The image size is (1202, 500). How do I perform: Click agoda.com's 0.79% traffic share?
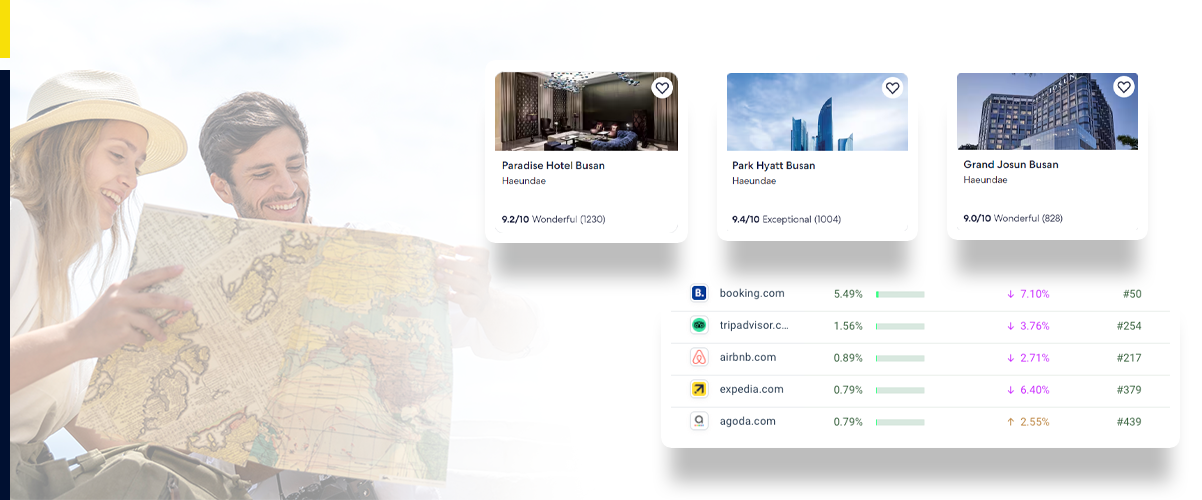pyautogui.click(x=848, y=422)
